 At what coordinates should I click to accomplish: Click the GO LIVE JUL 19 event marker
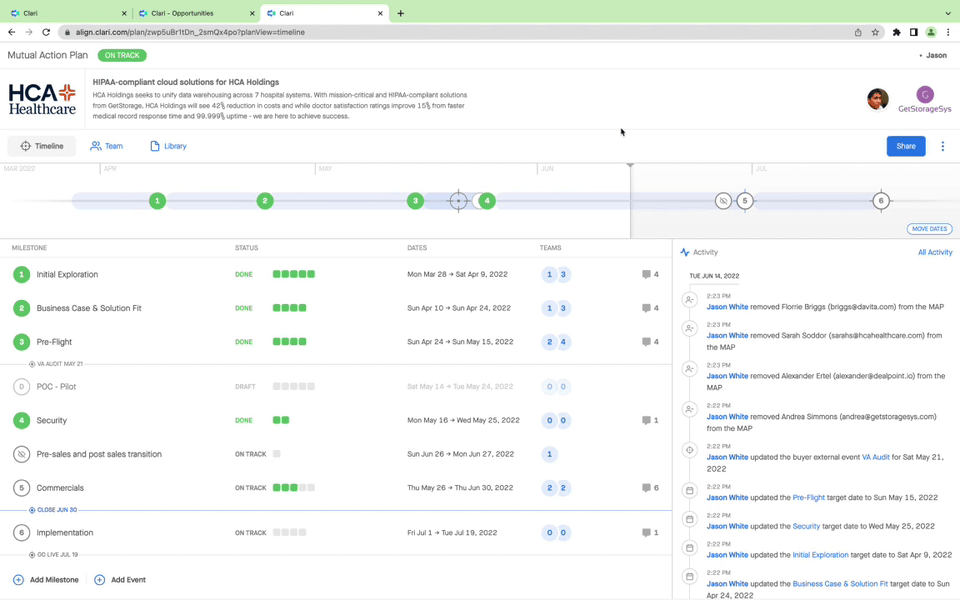click(x=53, y=555)
